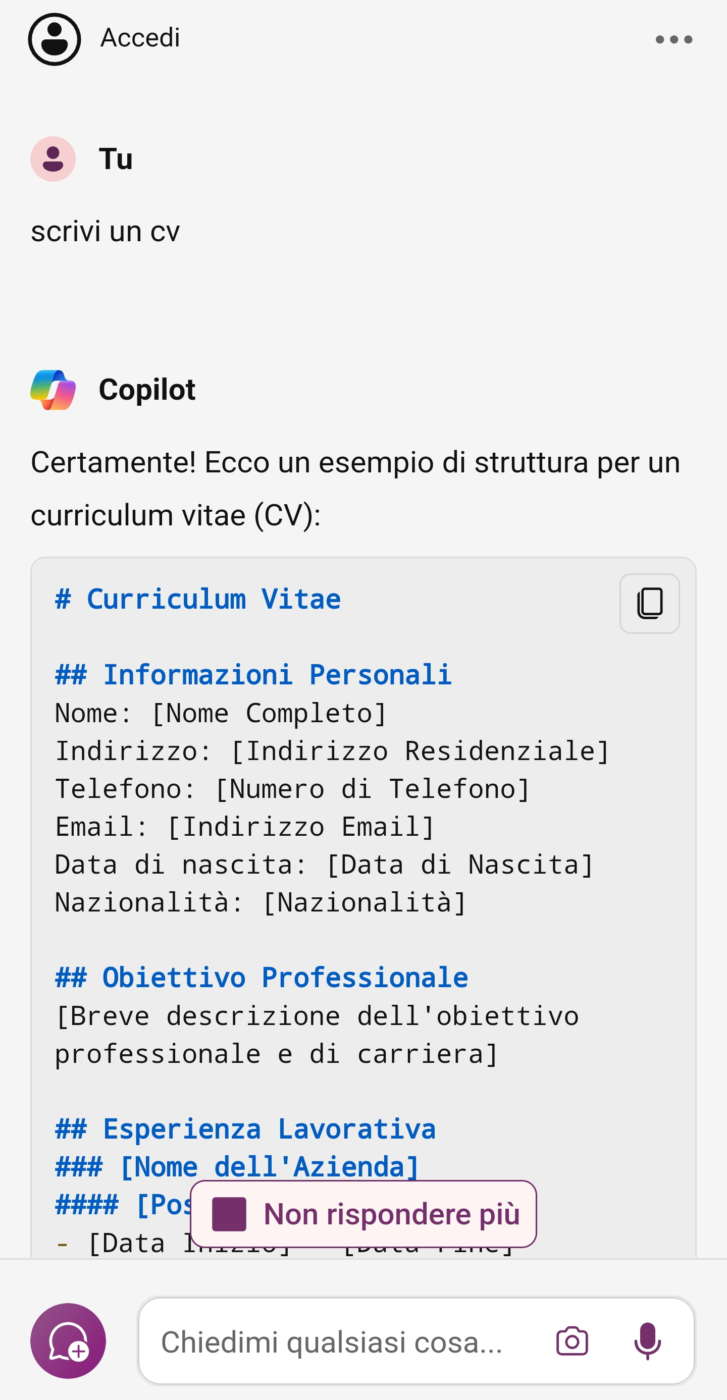
Task: Copy the code block with copy icon
Action: (649, 603)
